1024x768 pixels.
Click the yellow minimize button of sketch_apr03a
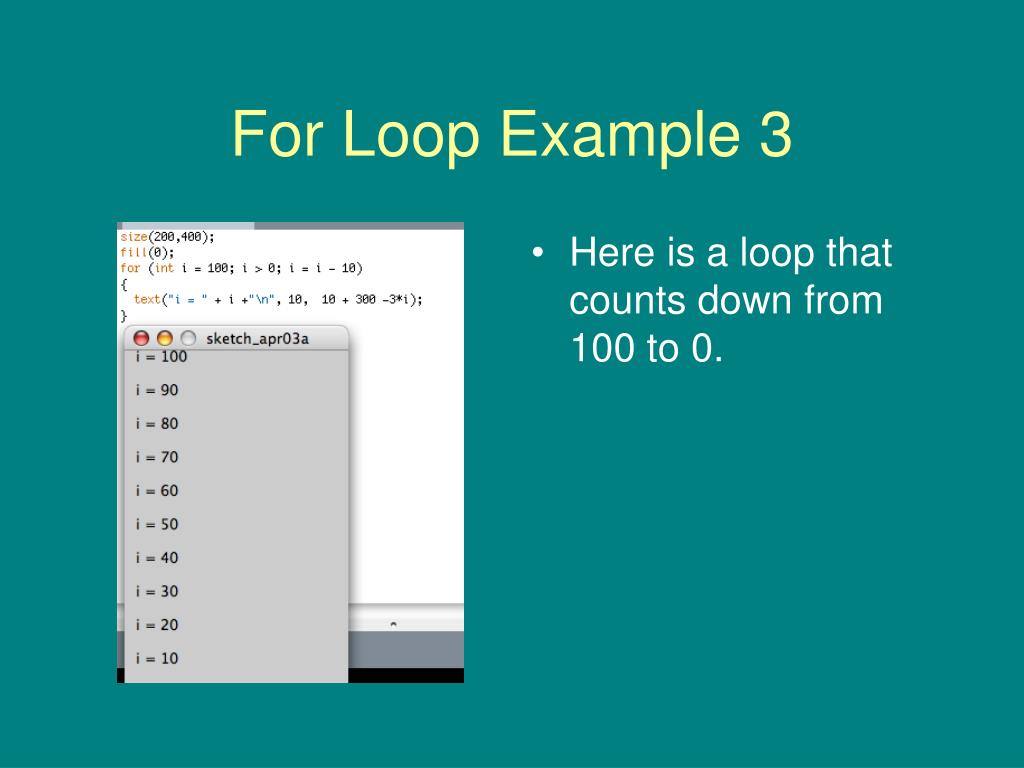click(165, 338)
